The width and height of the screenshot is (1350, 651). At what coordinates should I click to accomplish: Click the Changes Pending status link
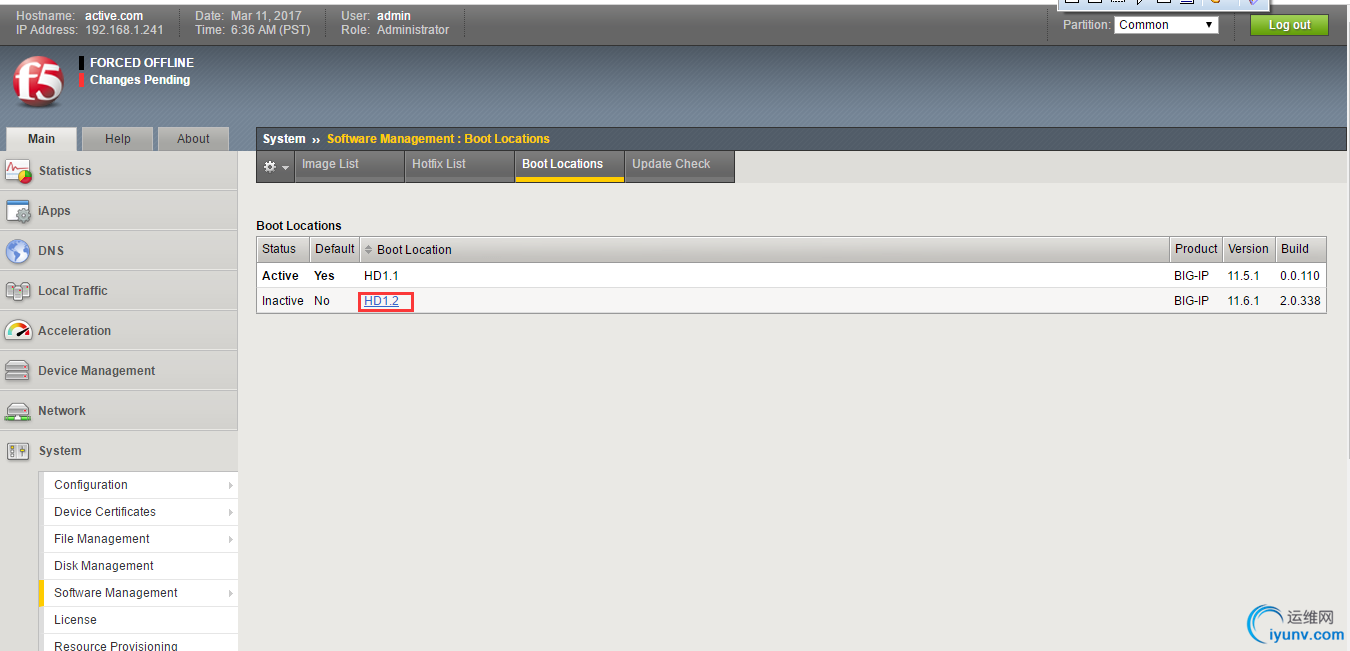(140, 80)
